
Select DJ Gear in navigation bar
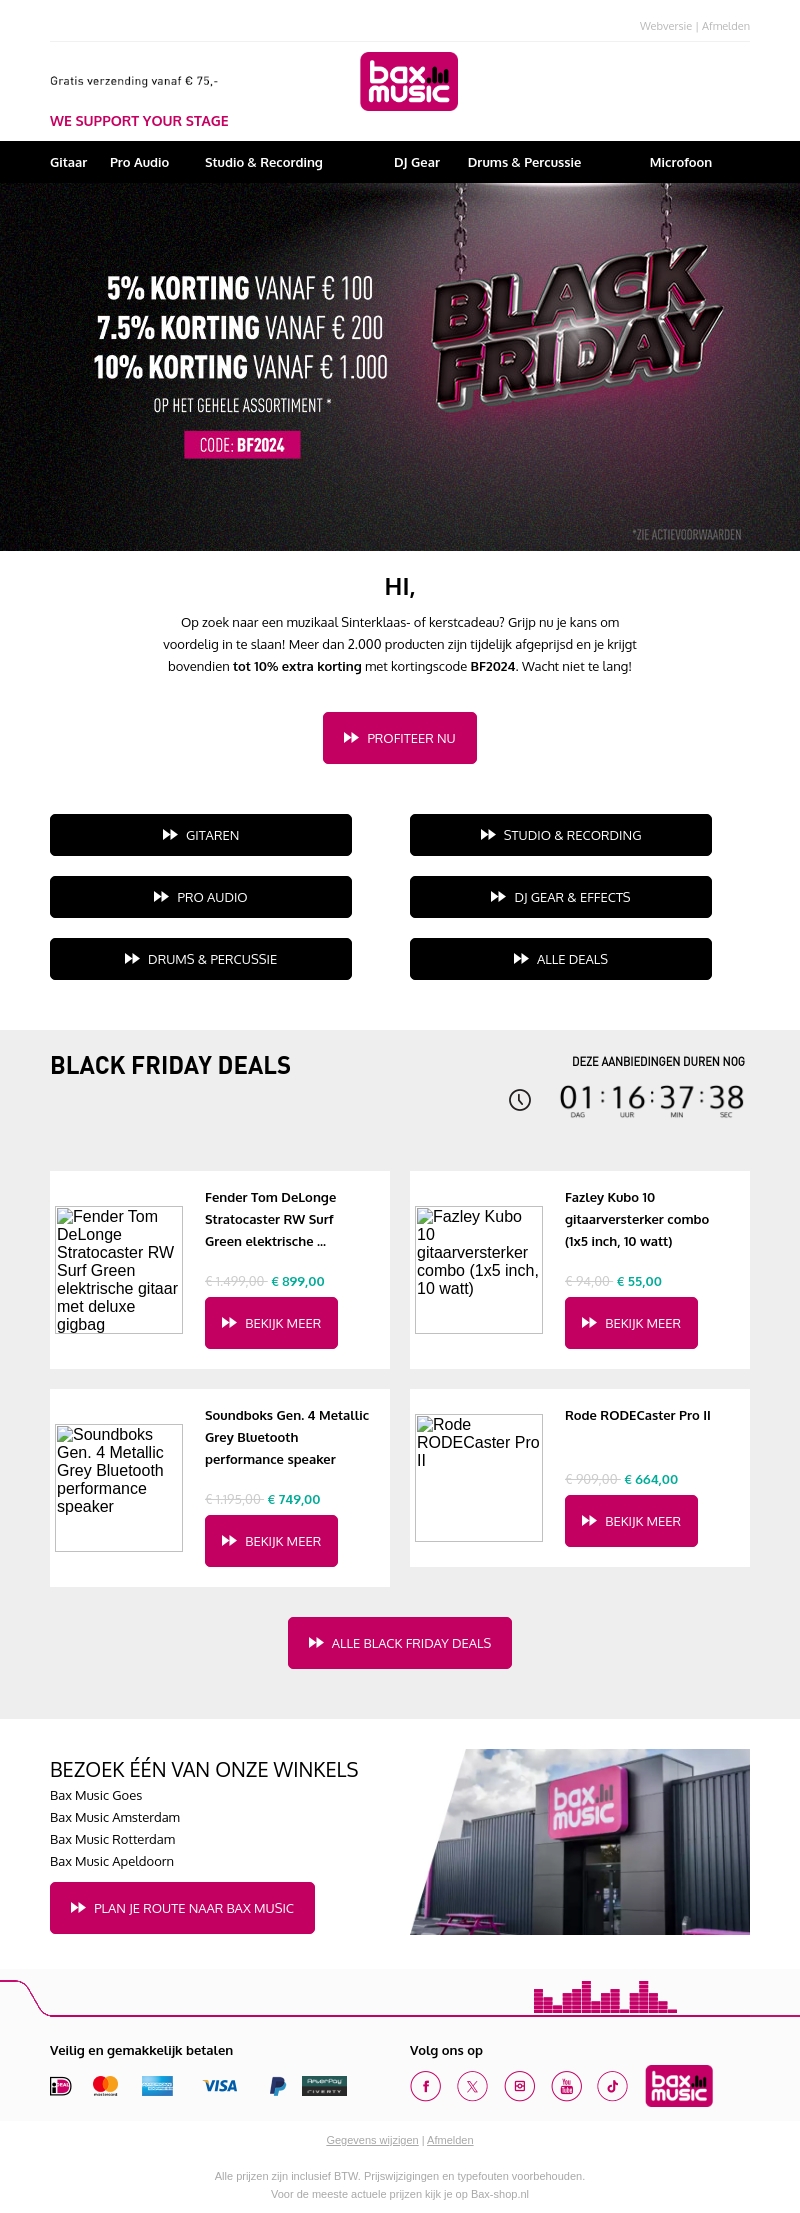417,162
